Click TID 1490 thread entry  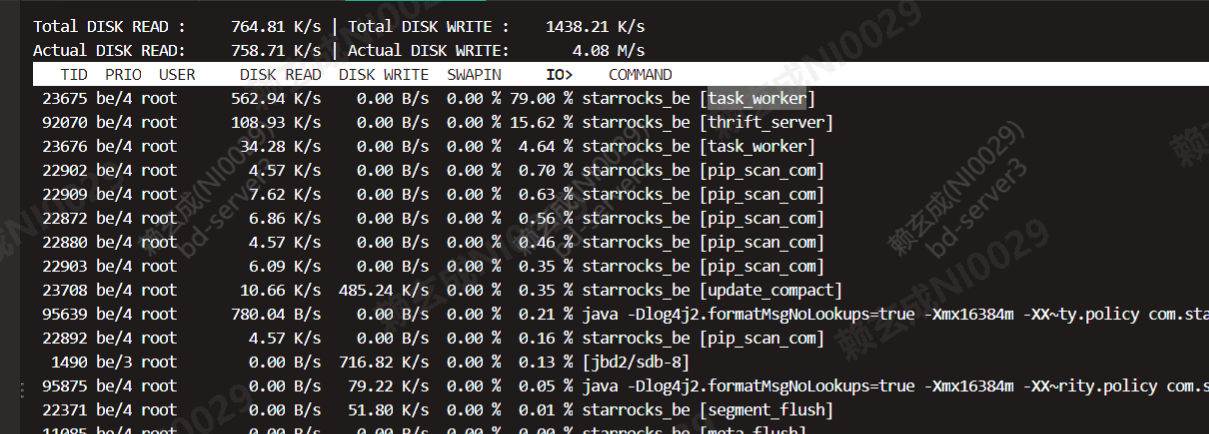[69, 362]
